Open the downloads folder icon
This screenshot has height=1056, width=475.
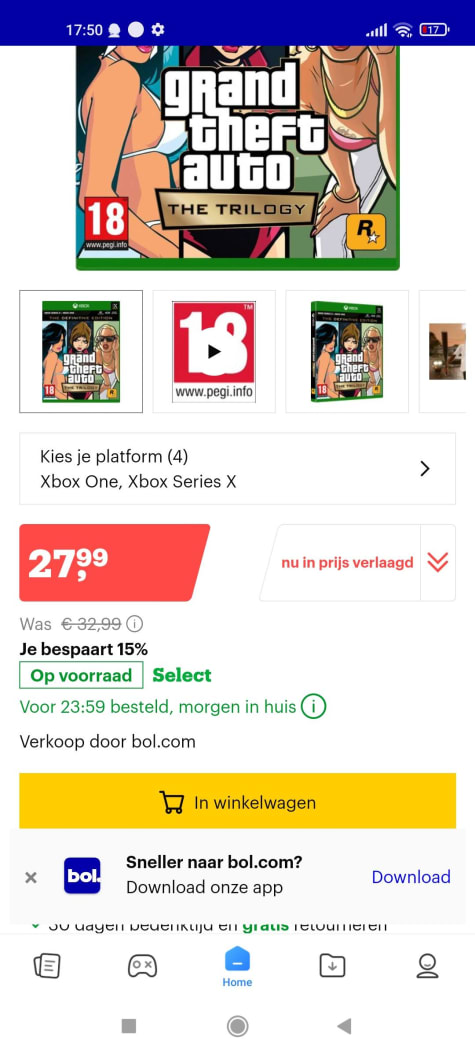click(332, 966)
